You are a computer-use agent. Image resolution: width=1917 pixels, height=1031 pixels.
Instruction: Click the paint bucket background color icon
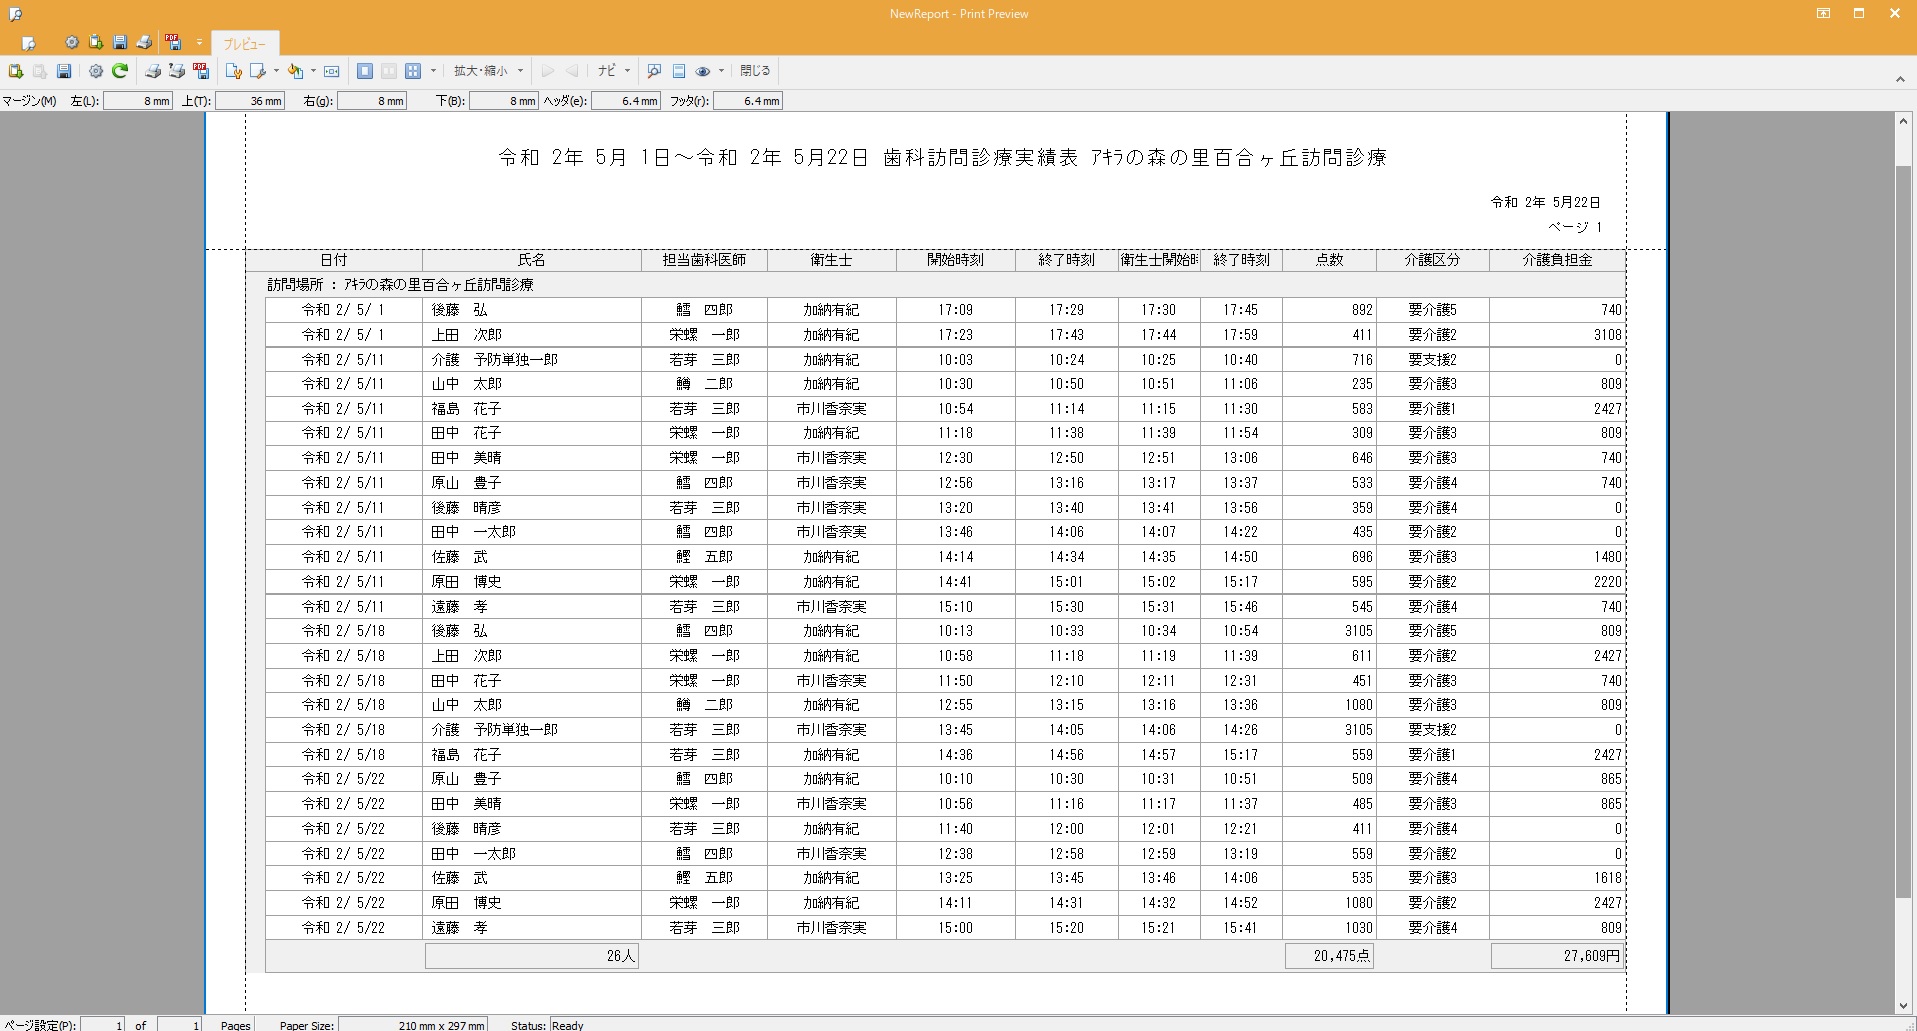point(295,71)
